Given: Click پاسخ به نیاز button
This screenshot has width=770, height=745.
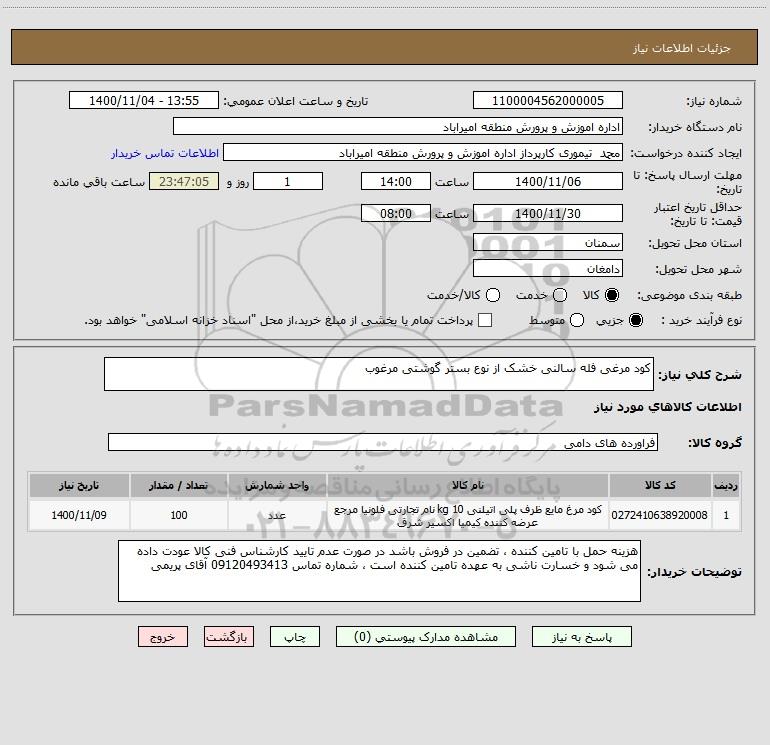Looking at the screenshot, I should (581, 637).
